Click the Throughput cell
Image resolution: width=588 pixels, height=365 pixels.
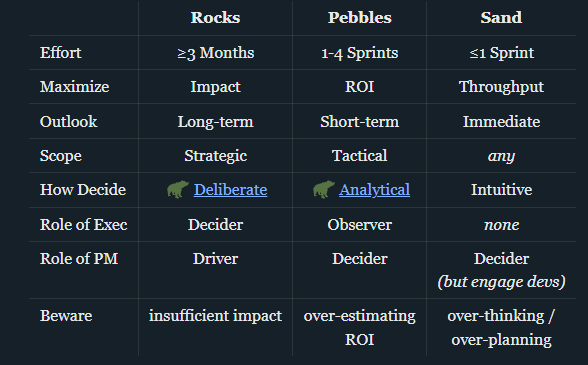501,87
